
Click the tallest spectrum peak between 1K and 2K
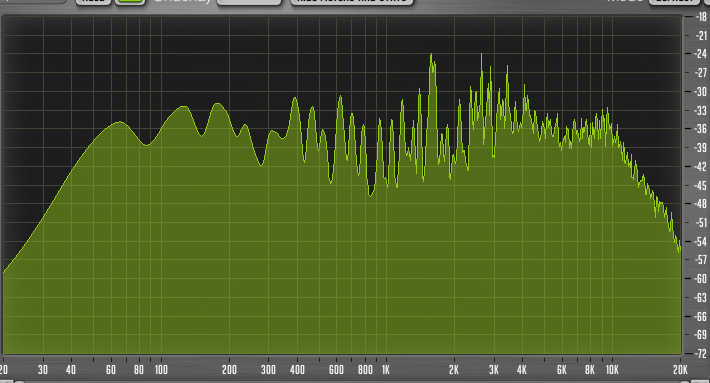click(431, 55)
